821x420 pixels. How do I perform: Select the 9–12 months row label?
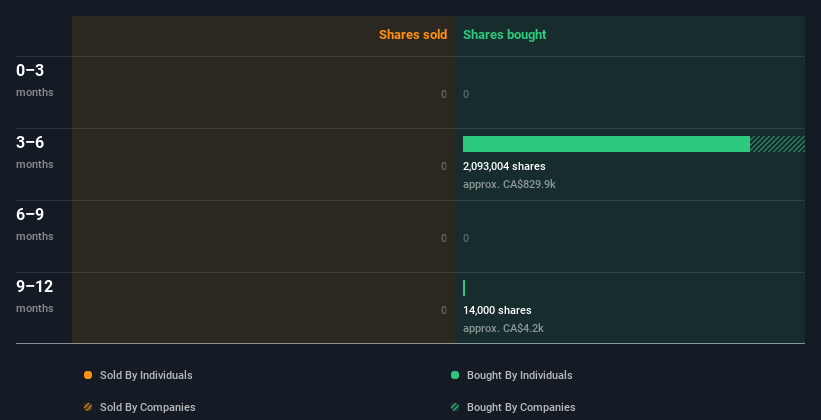35,296
